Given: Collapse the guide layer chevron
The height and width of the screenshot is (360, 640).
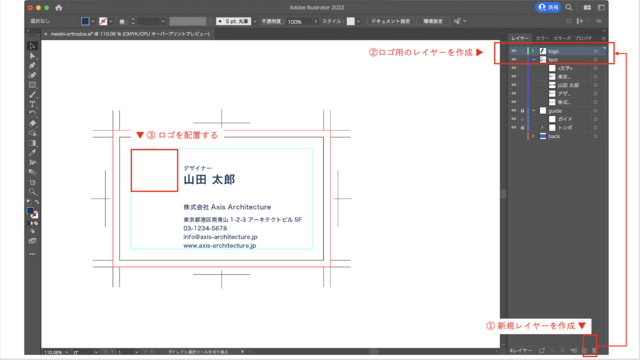Looking at the screenshot, I should tap(533, 111).
